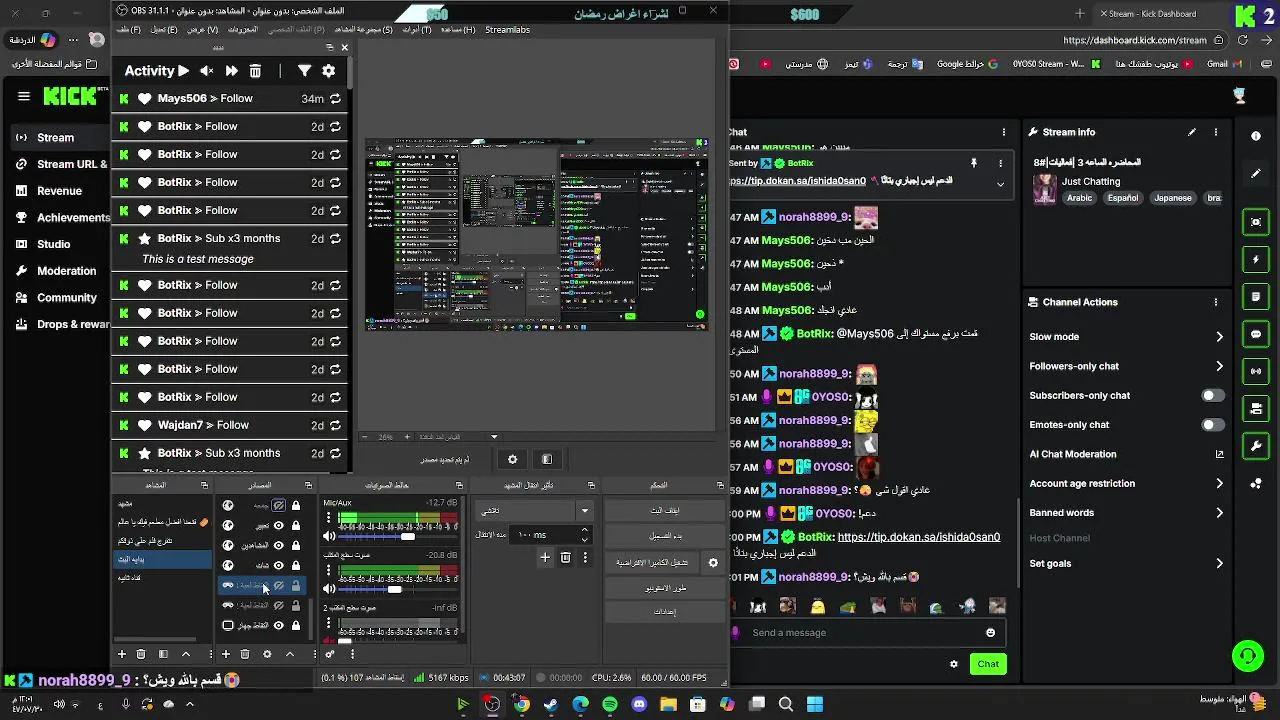Open the OBS tools menu (T)
This screenshot has width=1280, height=720.
[x=417, y=30]
